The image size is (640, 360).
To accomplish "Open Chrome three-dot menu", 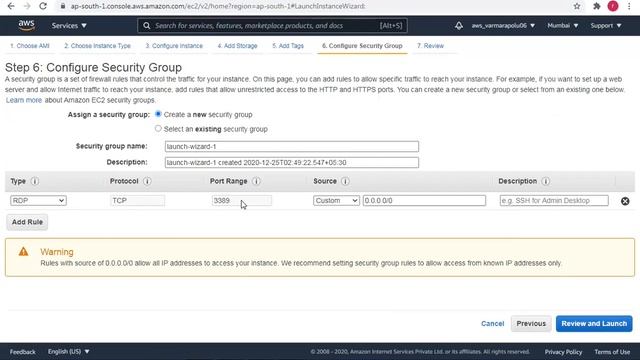I will 629,6.
